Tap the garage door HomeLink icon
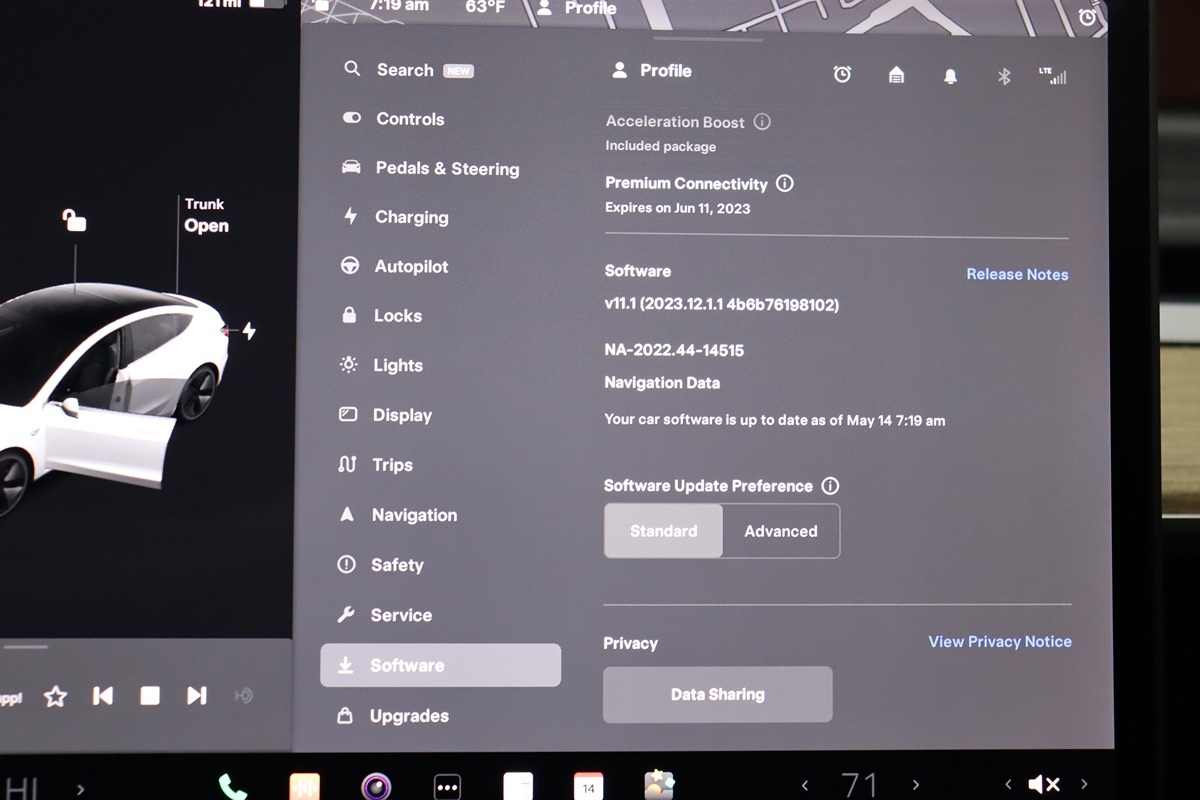 coord(896,75)
